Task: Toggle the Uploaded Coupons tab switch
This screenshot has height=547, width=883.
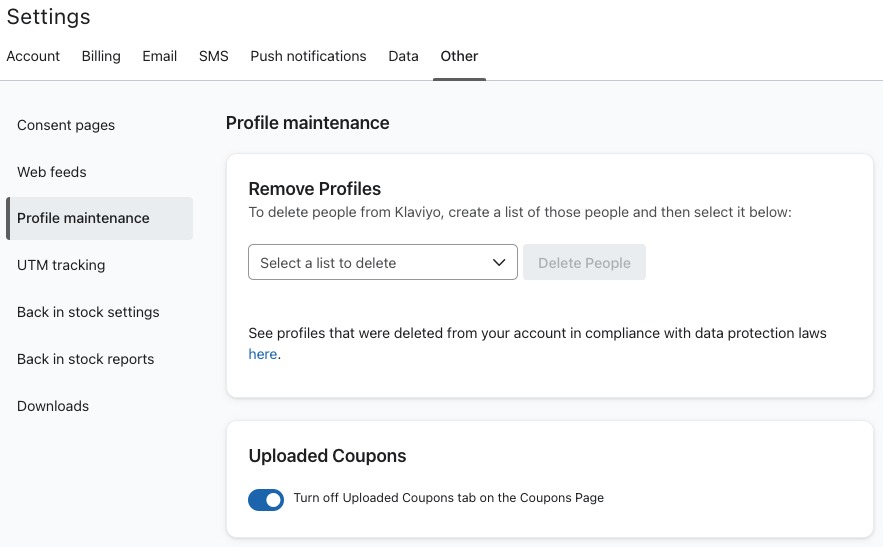Action: (x=266, y=500)
